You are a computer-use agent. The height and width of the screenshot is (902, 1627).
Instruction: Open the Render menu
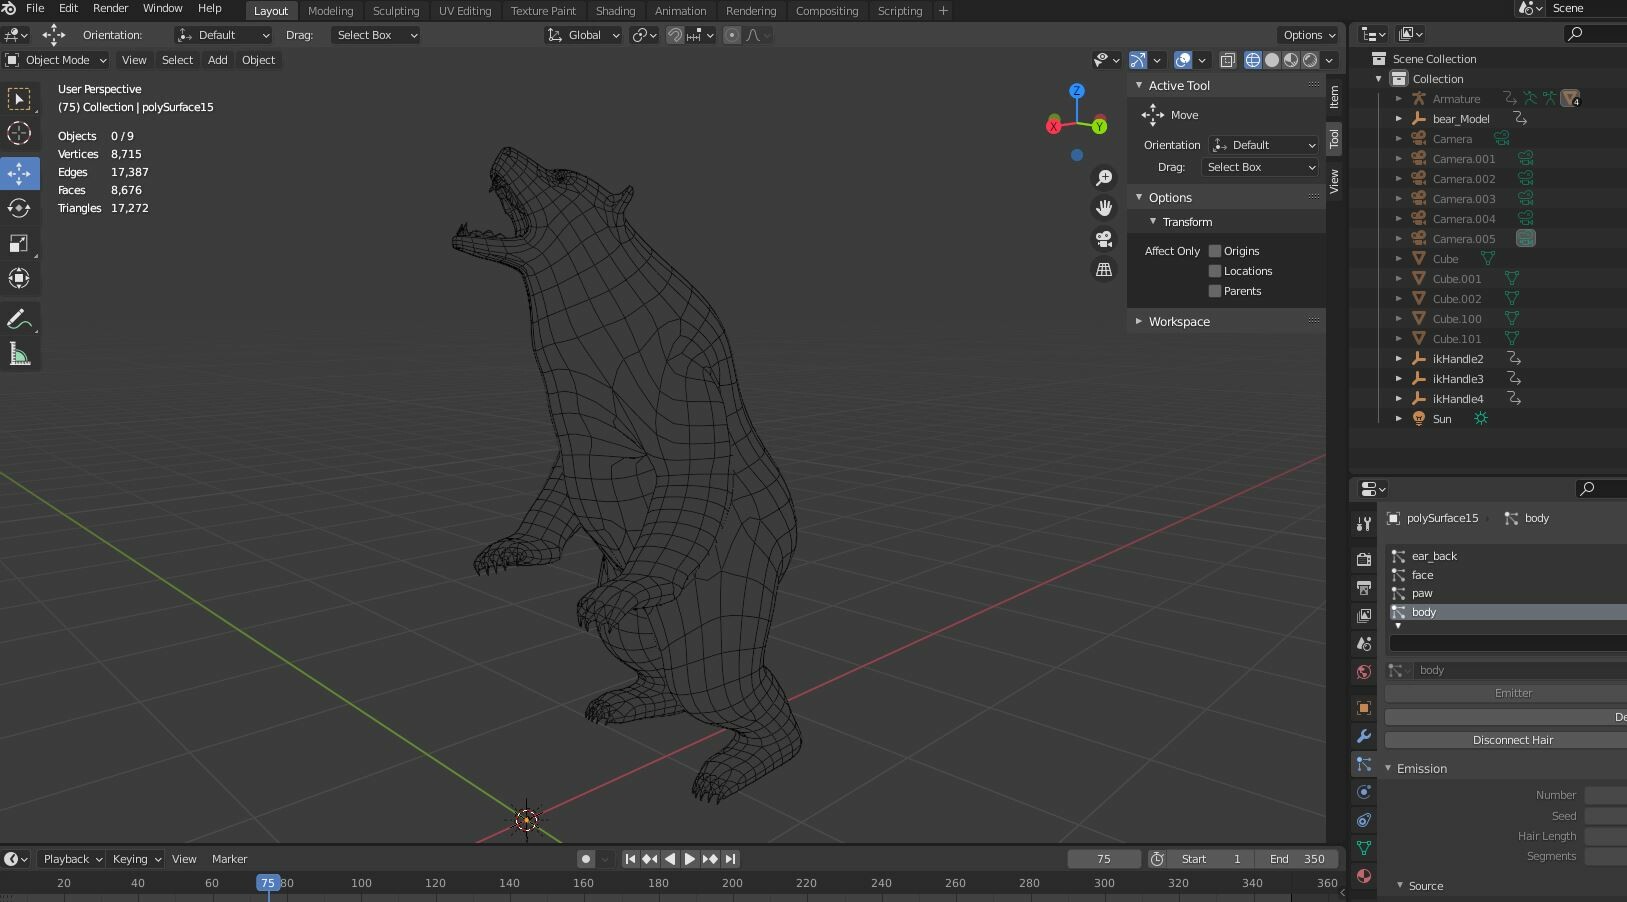click(110, 8)
